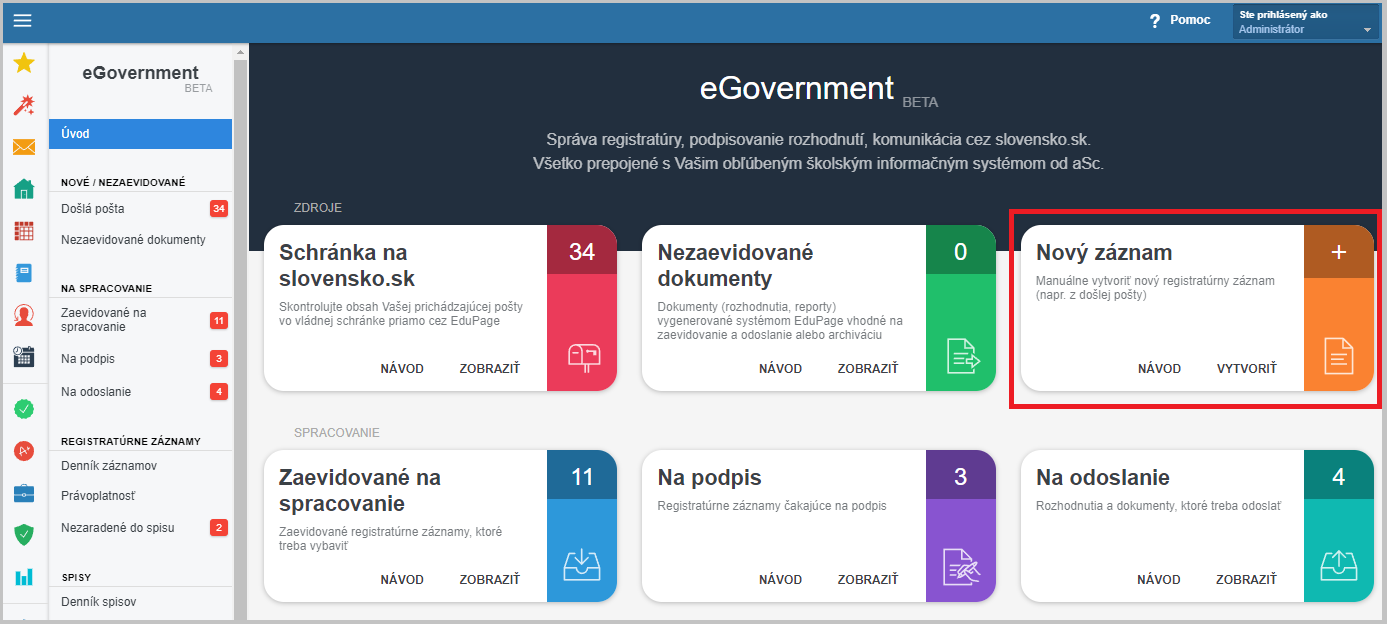Click the plus icon on Nový záznam card
The width and height of the screenshot is (1387, 624).
click(x=1339, y=253)
